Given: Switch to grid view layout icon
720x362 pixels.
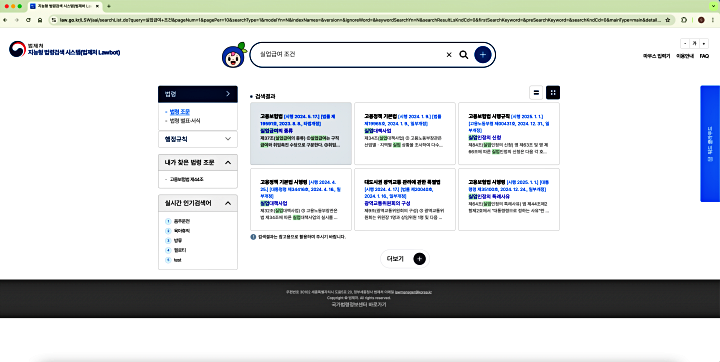Looking at the screenshot, I should pyautogui.click(x=553, y=92).
